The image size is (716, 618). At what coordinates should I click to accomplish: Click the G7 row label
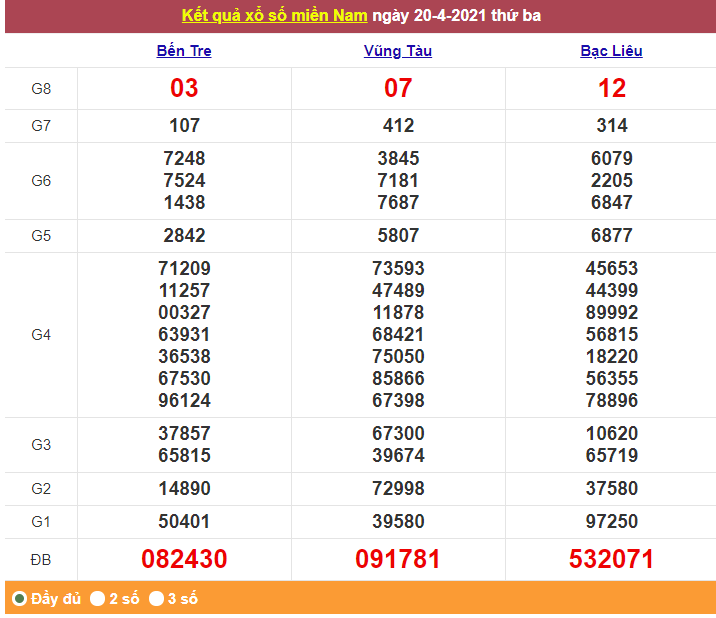41,126
